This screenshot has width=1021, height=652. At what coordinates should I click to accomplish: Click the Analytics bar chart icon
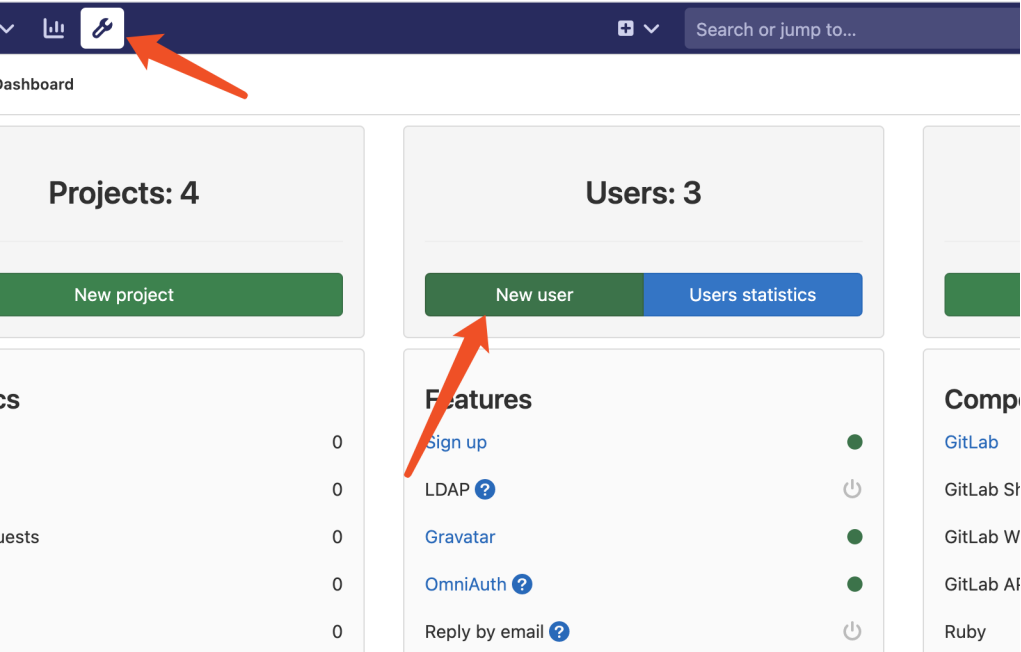[x=54, y=28]
